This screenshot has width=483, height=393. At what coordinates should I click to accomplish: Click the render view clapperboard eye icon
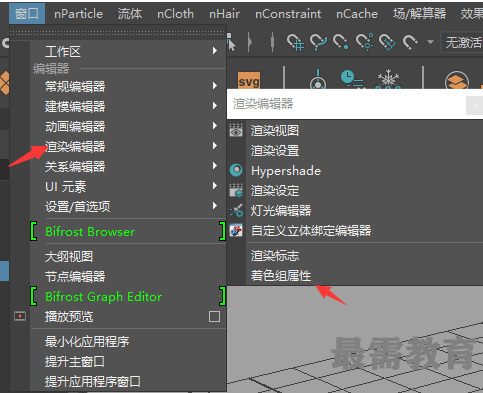point(236,130)
